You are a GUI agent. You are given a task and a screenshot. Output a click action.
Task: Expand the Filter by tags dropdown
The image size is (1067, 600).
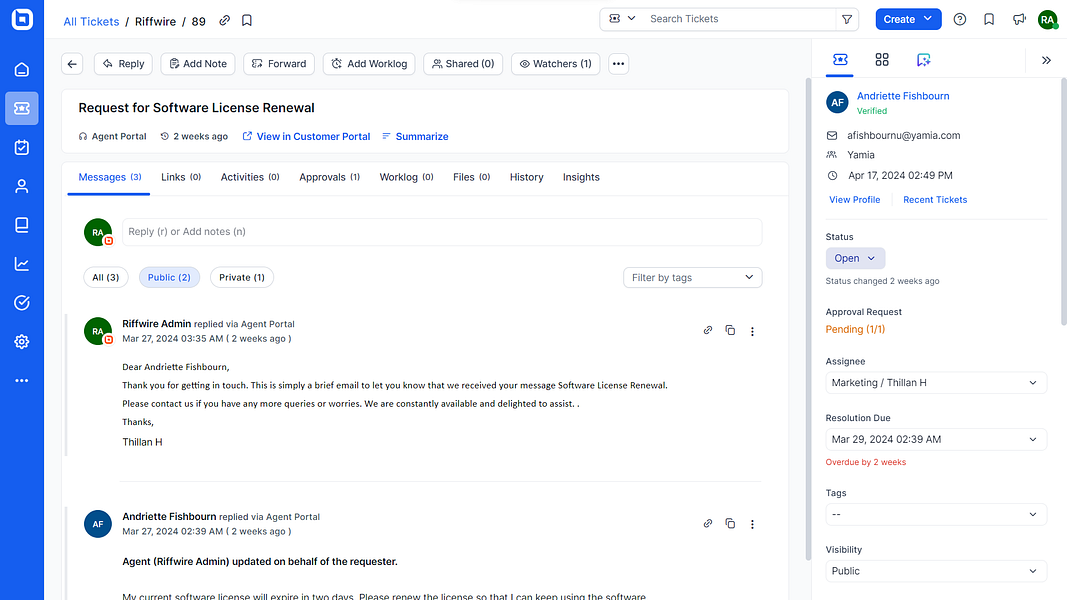(x=692, y=278)
